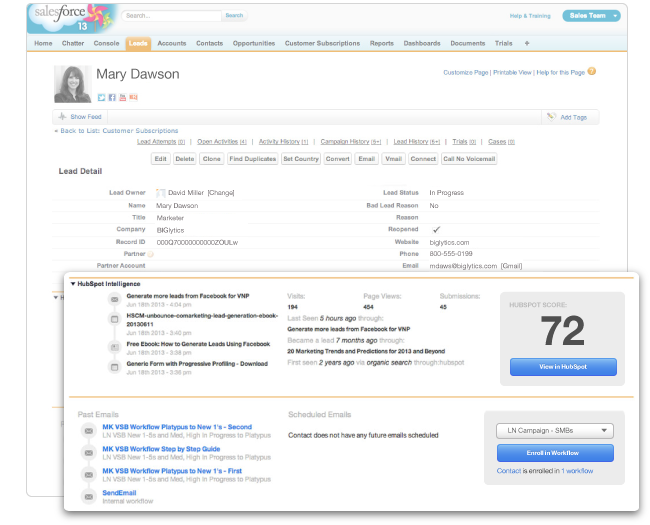
Task: Click the Salesforce logo
Action: (72, 19)
